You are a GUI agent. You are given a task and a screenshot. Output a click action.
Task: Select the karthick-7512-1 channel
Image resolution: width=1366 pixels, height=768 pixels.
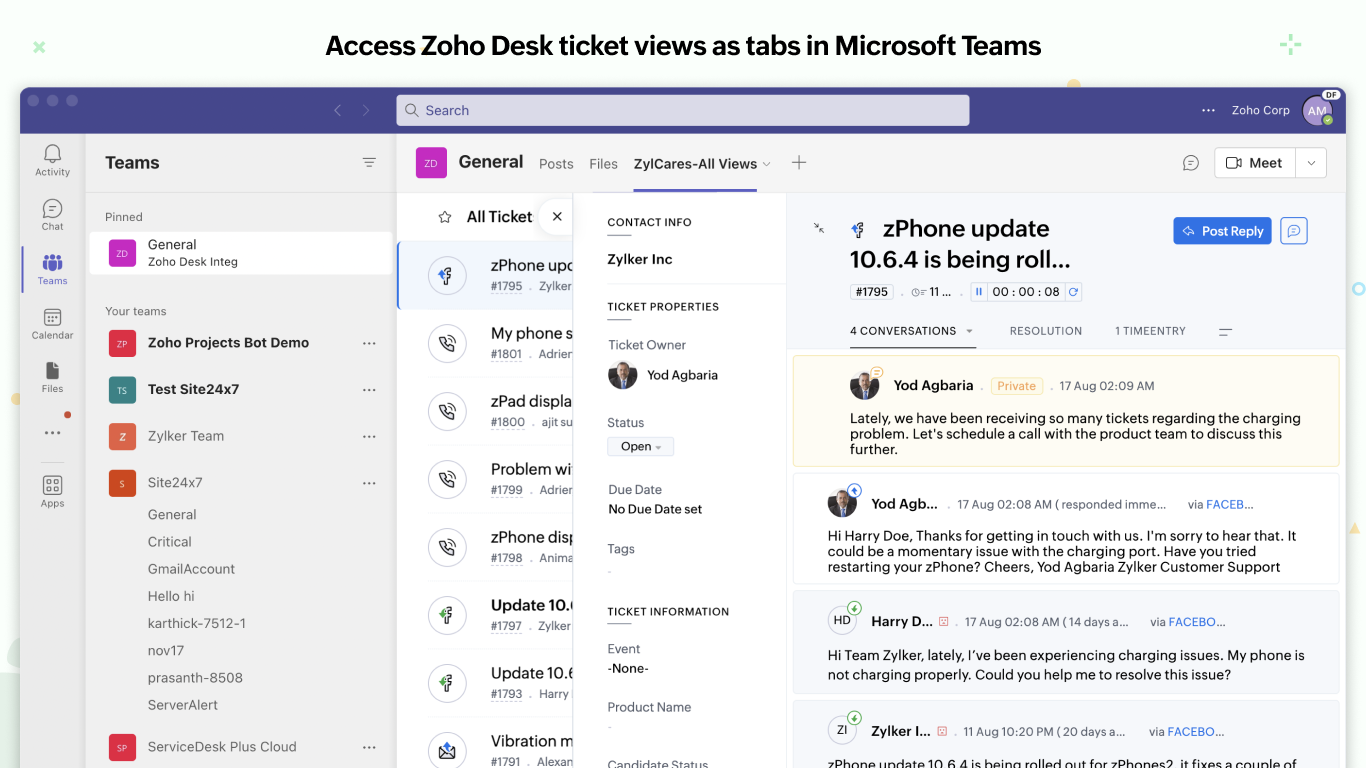pyautogui.click(x=197, y=623)
